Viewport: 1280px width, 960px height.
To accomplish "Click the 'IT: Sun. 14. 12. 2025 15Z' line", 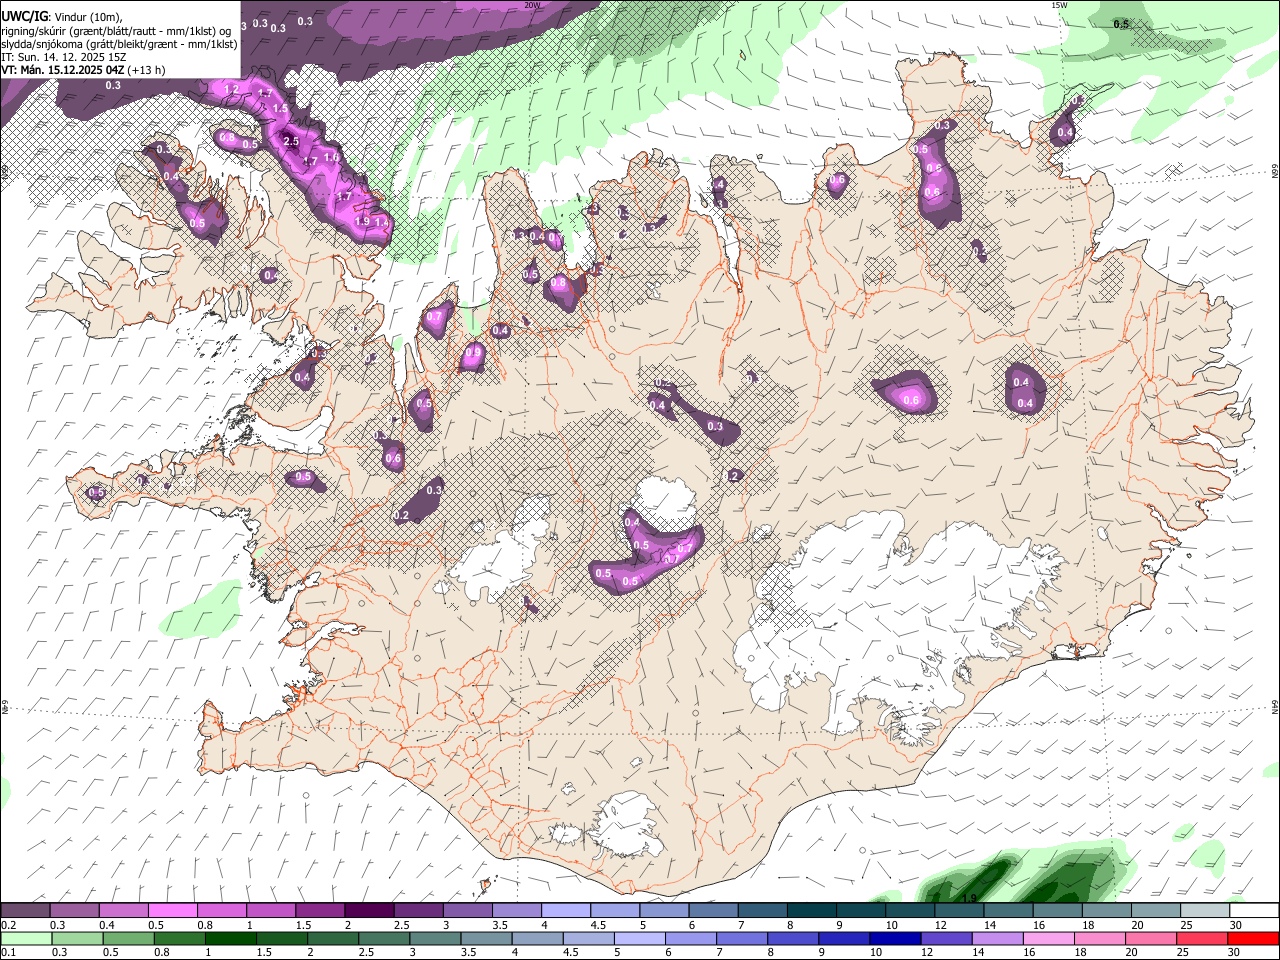I will [64, 57].
